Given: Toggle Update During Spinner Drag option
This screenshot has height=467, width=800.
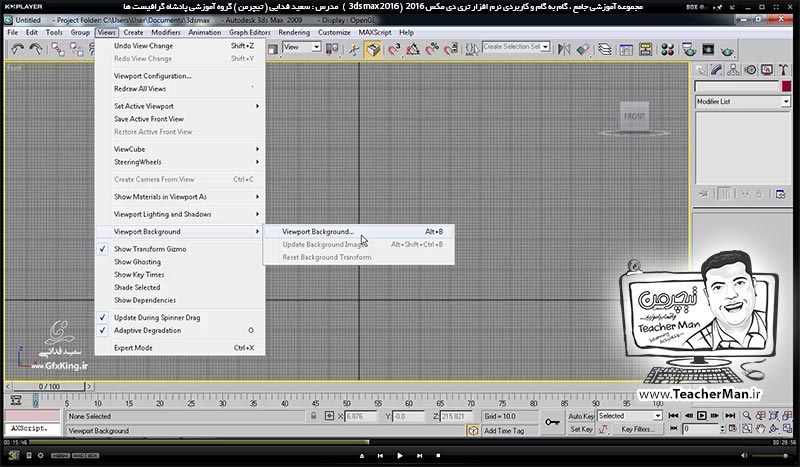Looking at the screenshot, I should [181, 317].
